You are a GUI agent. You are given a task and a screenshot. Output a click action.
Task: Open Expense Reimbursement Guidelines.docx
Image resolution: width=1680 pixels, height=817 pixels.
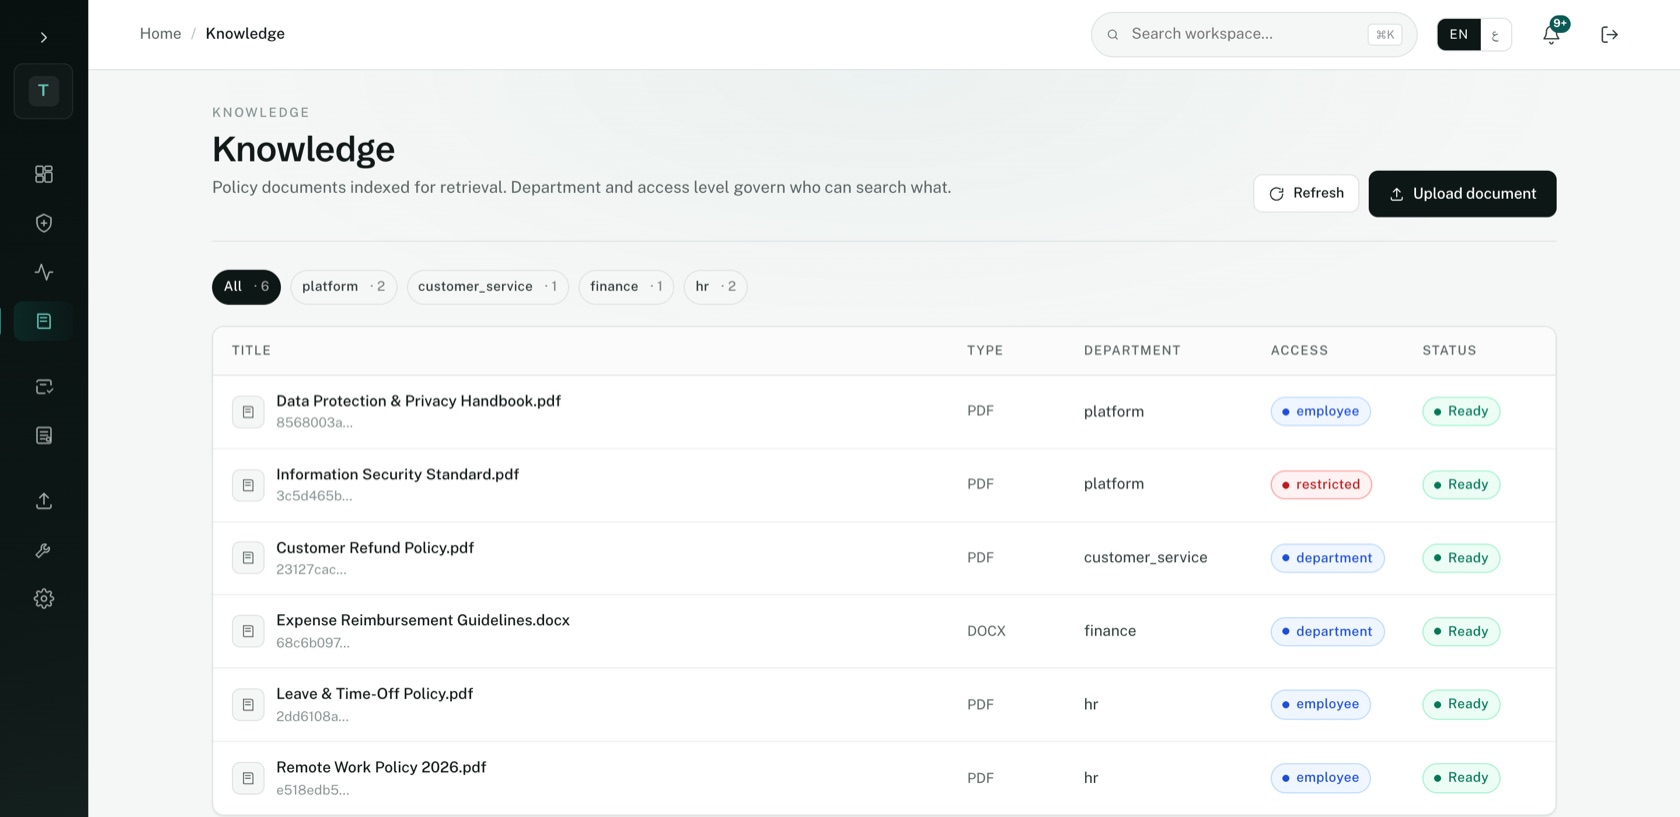click(x=423, y=620)
